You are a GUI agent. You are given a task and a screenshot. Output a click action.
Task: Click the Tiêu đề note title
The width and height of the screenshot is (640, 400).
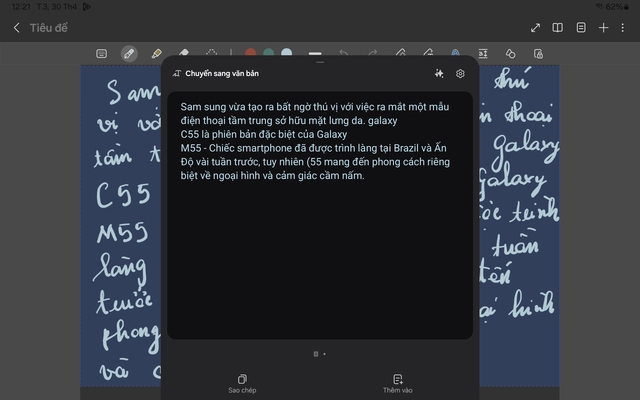tap(48, 28)
